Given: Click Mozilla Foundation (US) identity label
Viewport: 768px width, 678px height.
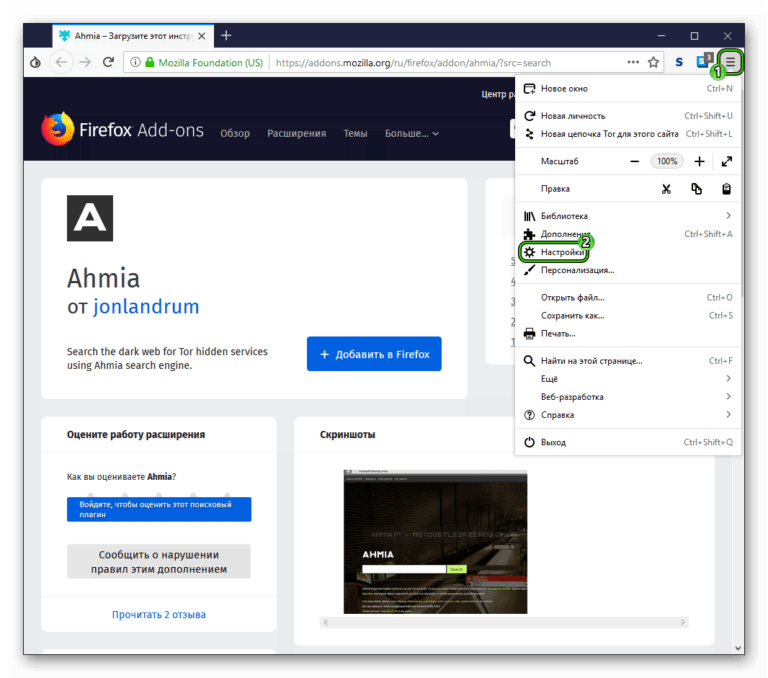Looking at the screenshot, I should [211, 63].
